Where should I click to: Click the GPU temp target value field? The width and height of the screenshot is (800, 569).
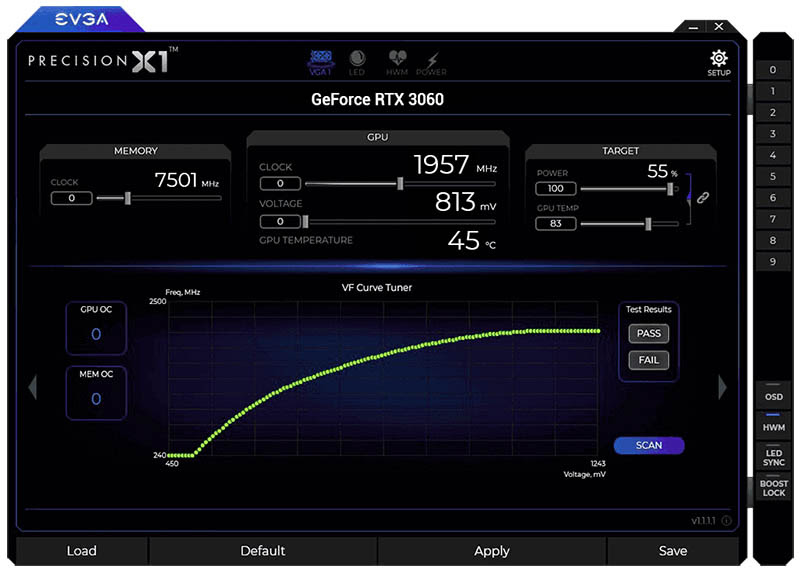(556, 224)
